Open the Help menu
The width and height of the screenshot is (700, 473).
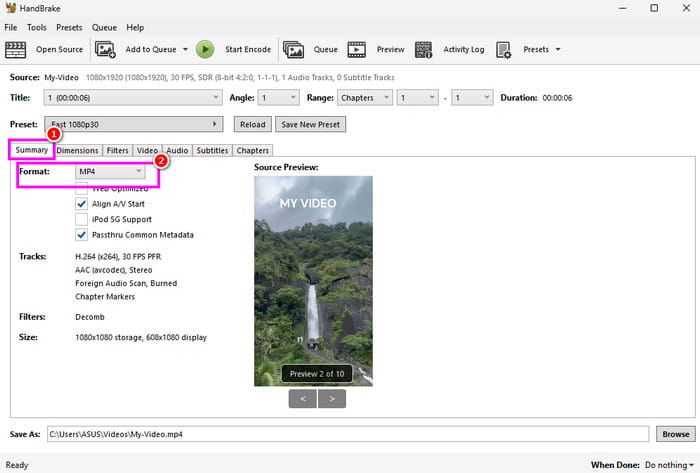pyautogui.click(x=135, y=28)
